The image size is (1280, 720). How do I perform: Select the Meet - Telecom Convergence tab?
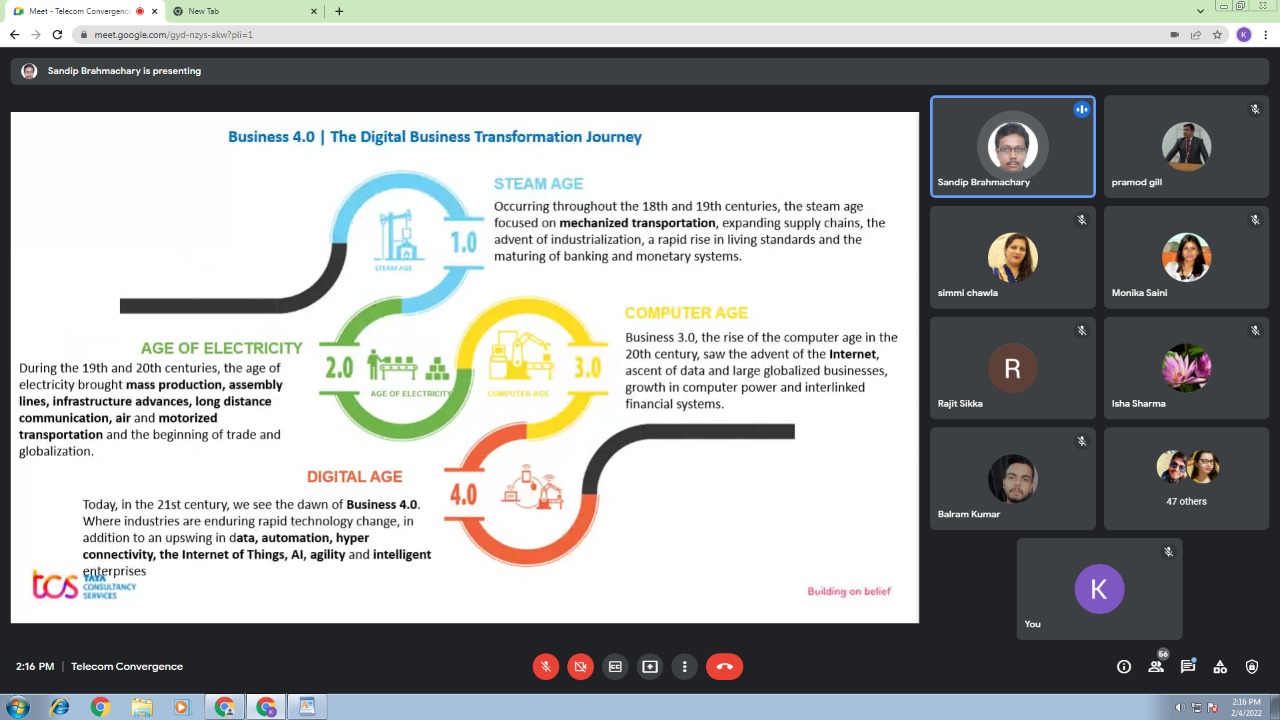(78, 11)
